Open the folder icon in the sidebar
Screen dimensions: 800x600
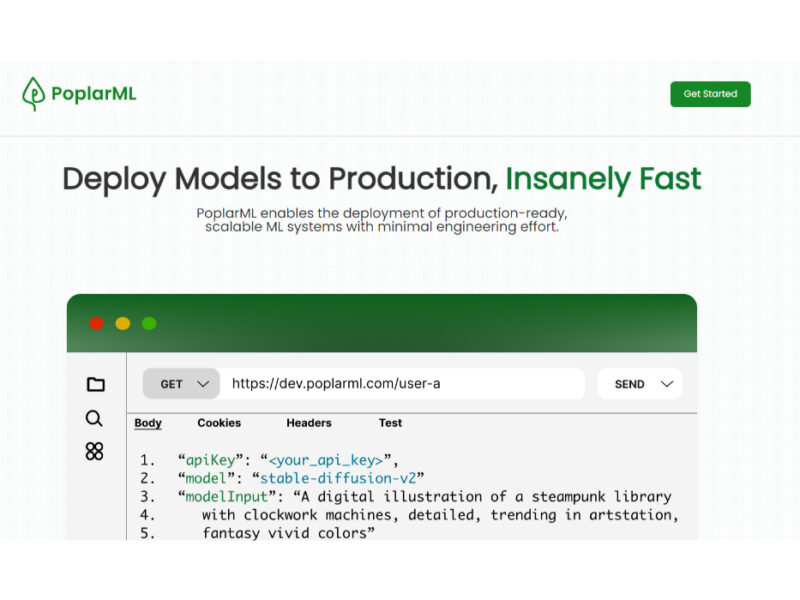(x=95, y=384)
